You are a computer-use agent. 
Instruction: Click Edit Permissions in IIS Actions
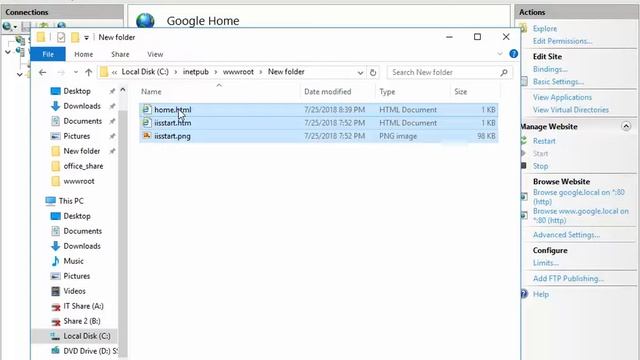[562, 41]
